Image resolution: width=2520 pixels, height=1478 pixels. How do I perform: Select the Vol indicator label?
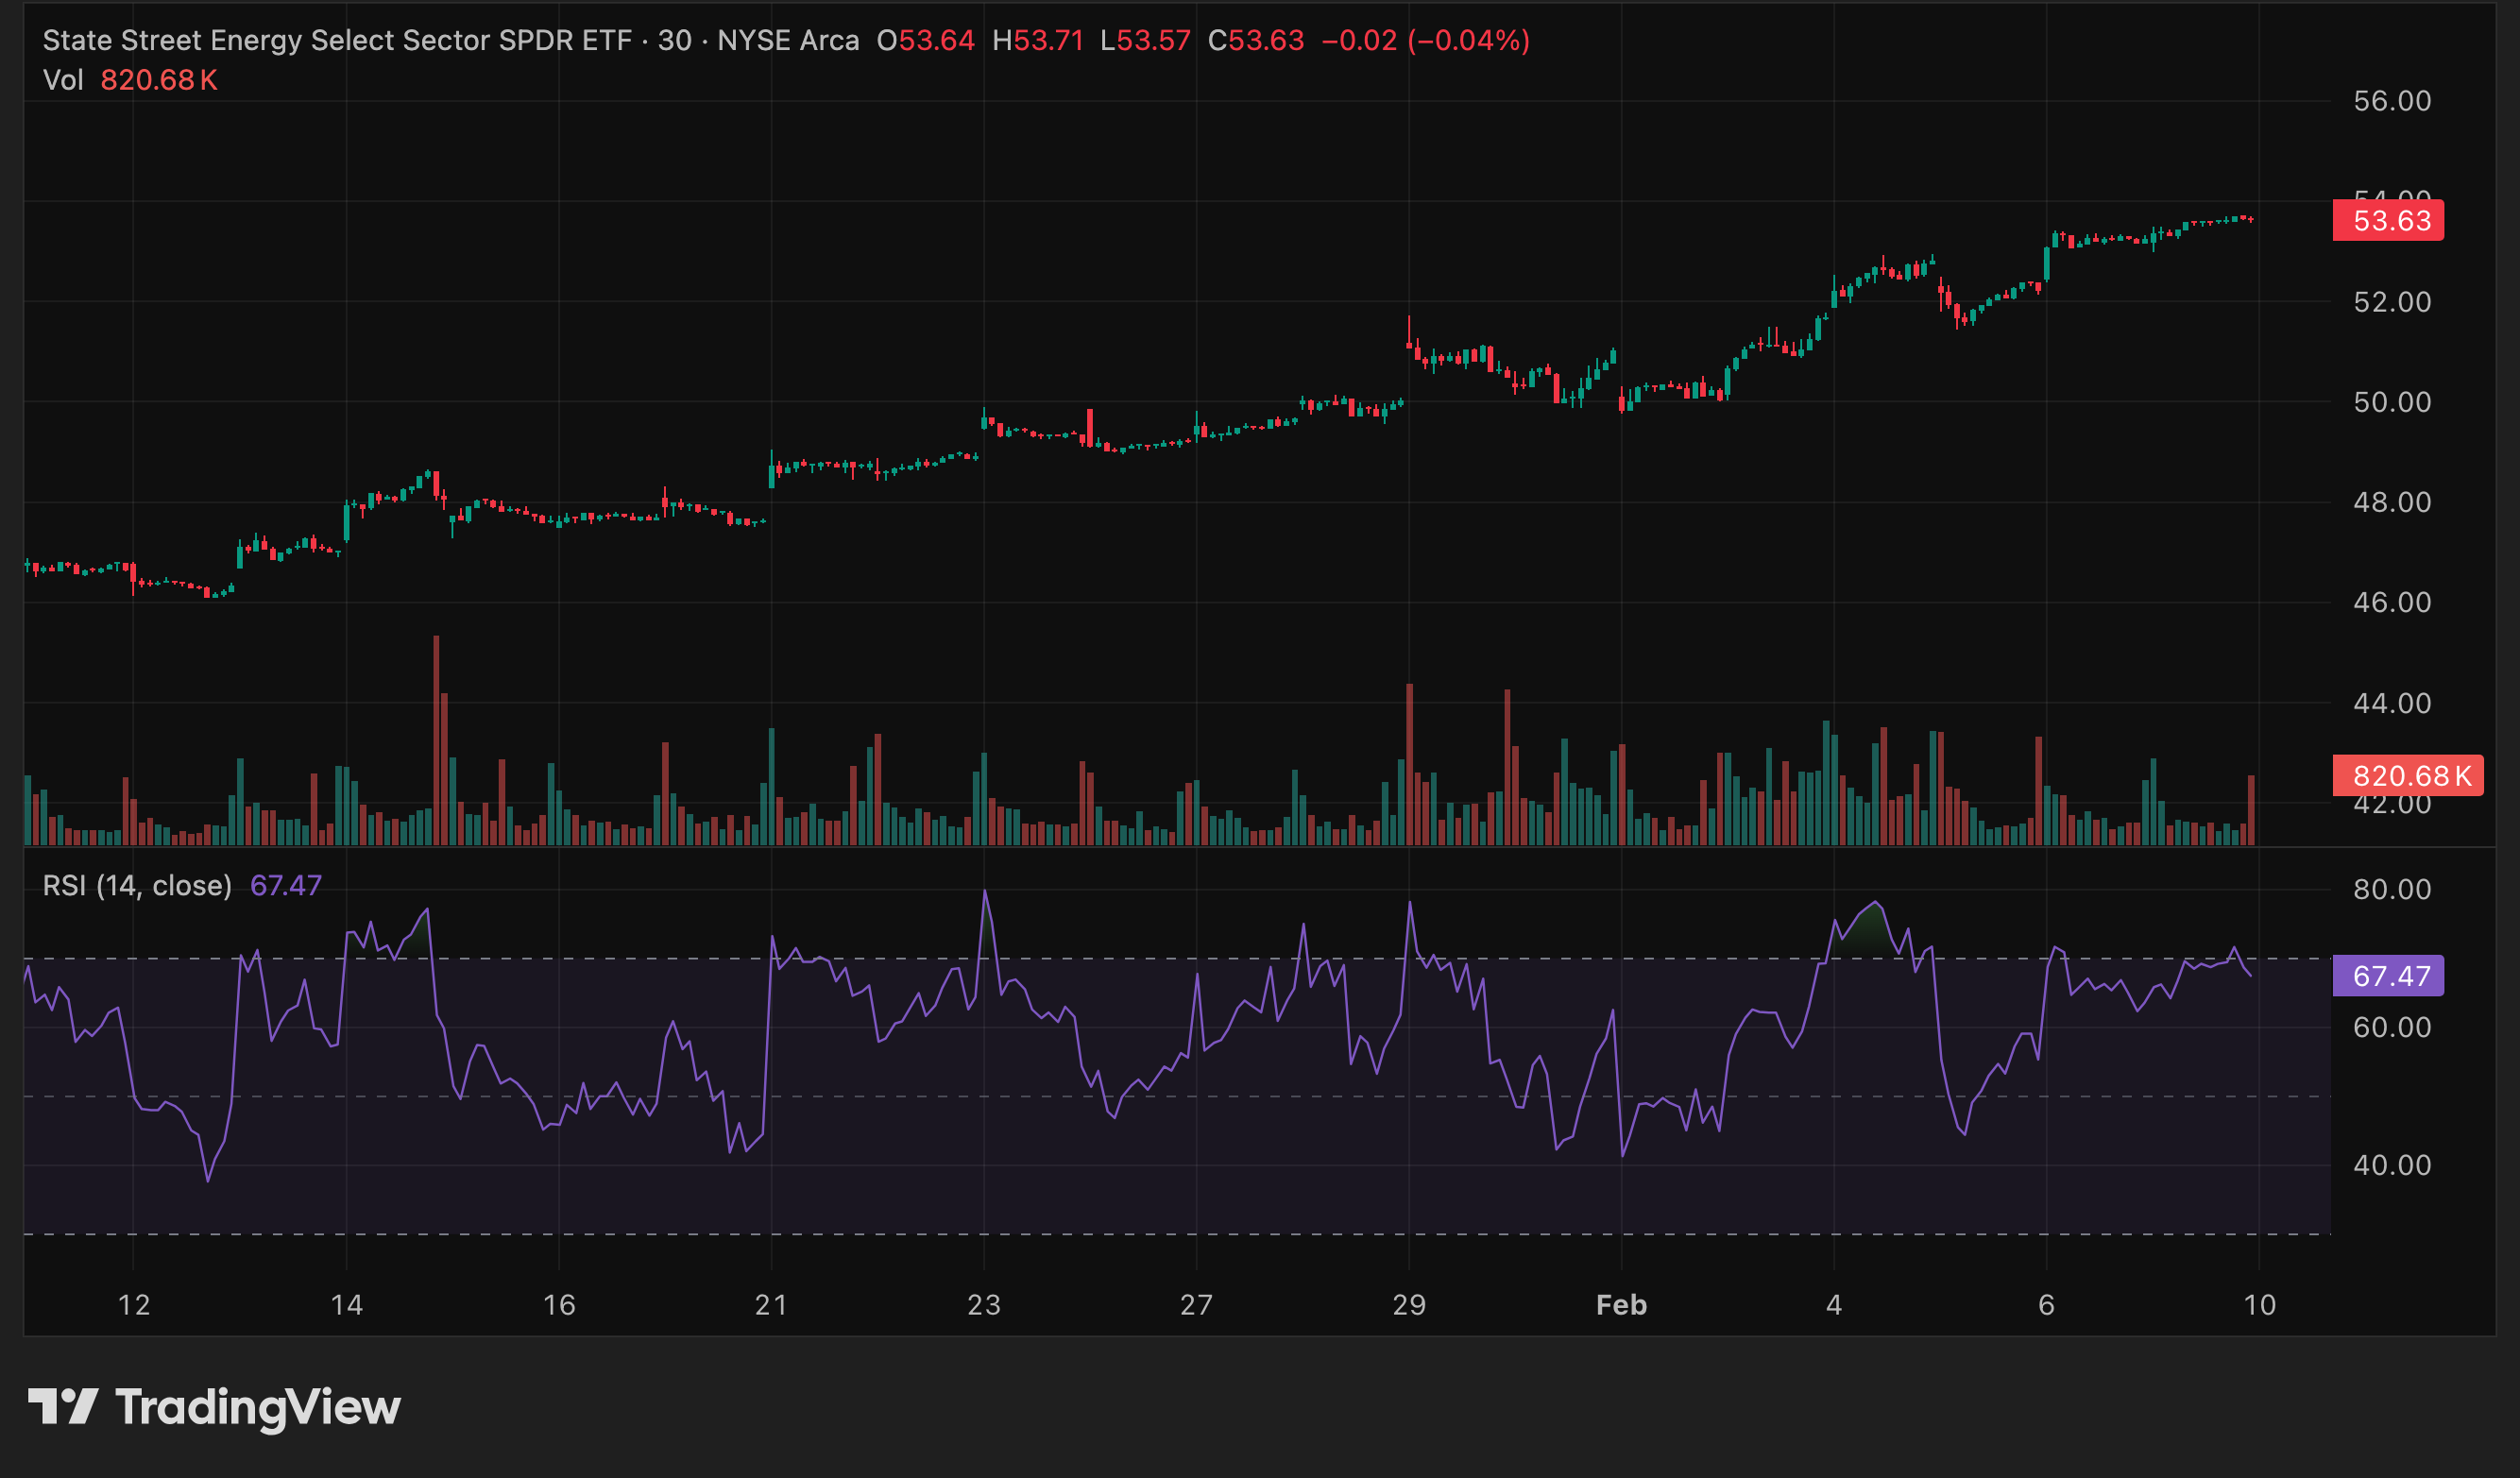tap(63, 80)
